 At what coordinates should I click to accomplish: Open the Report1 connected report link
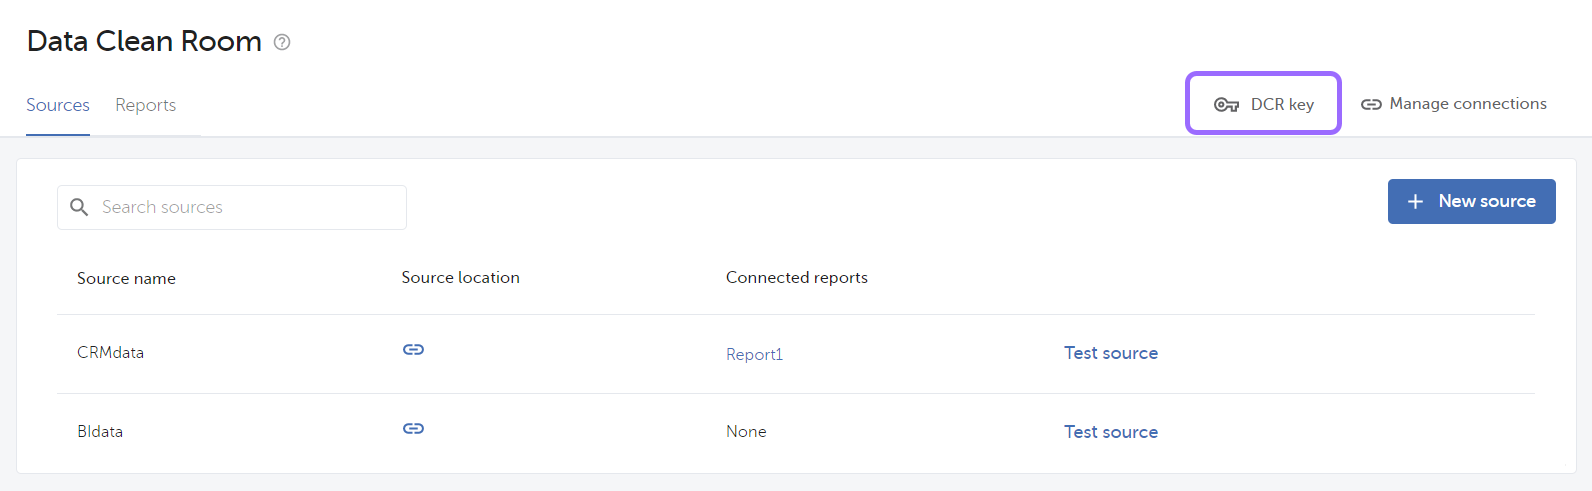click(754, 354)
